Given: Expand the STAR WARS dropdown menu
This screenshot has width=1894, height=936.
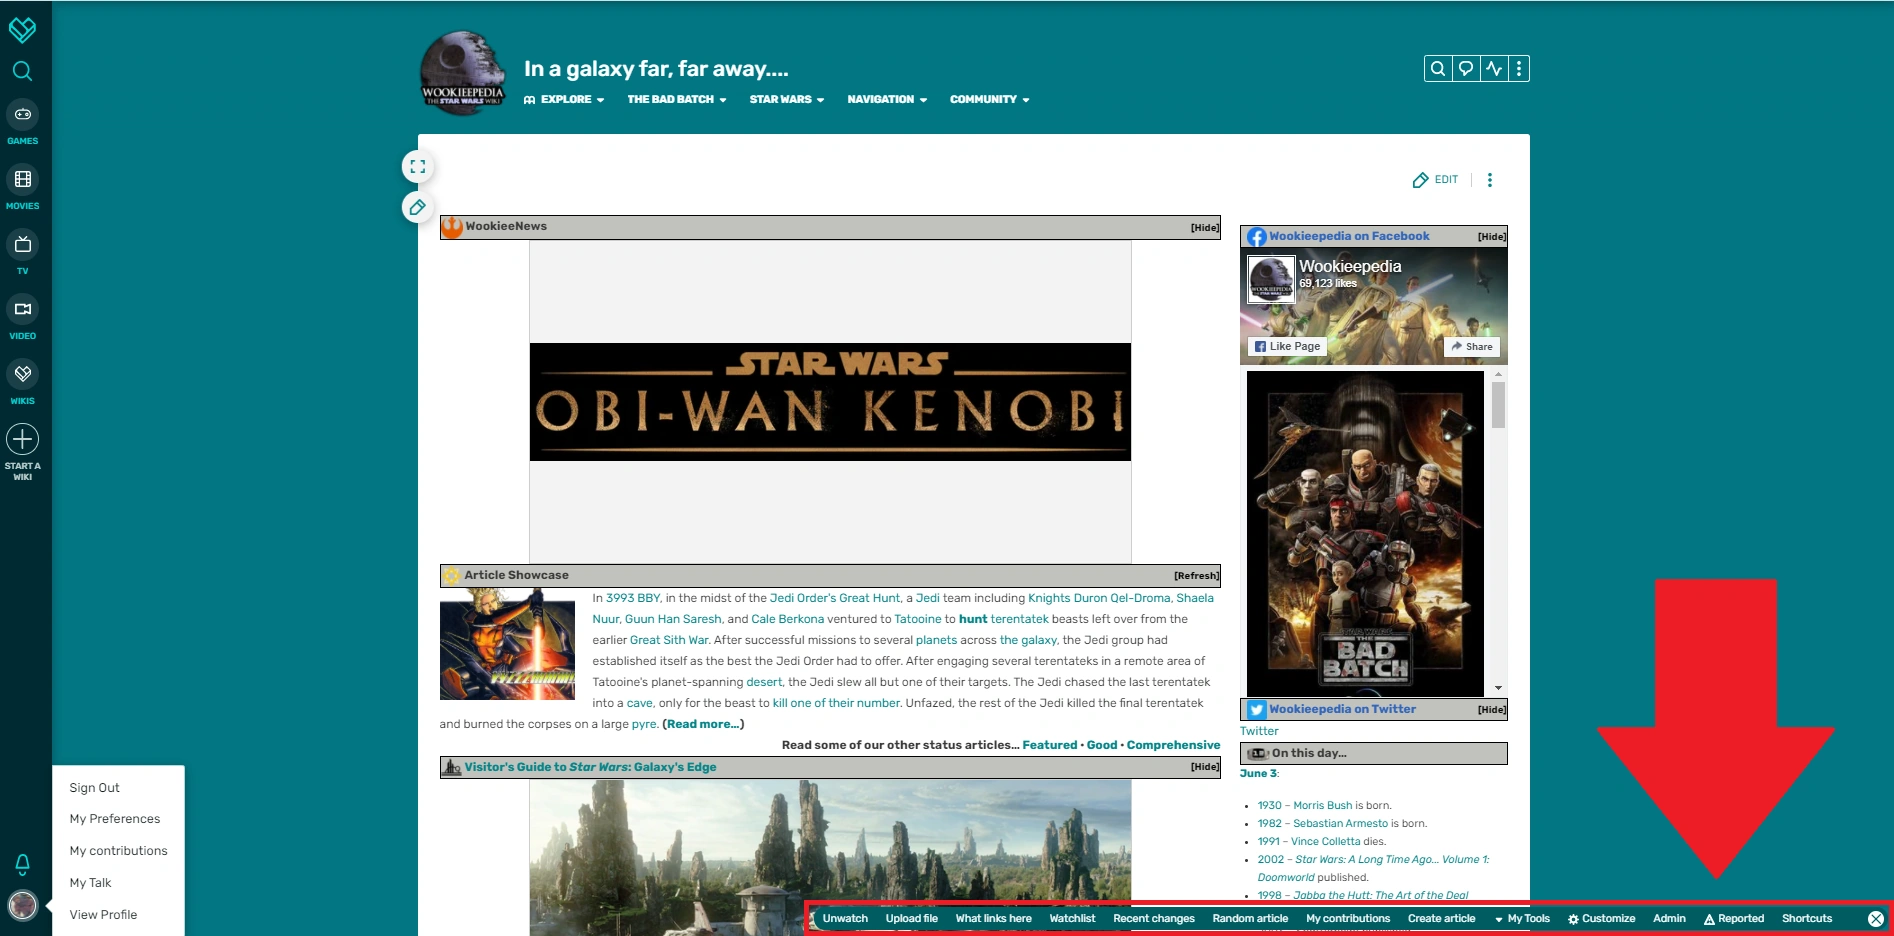Looking at the screenshot, I should (787, 100).
